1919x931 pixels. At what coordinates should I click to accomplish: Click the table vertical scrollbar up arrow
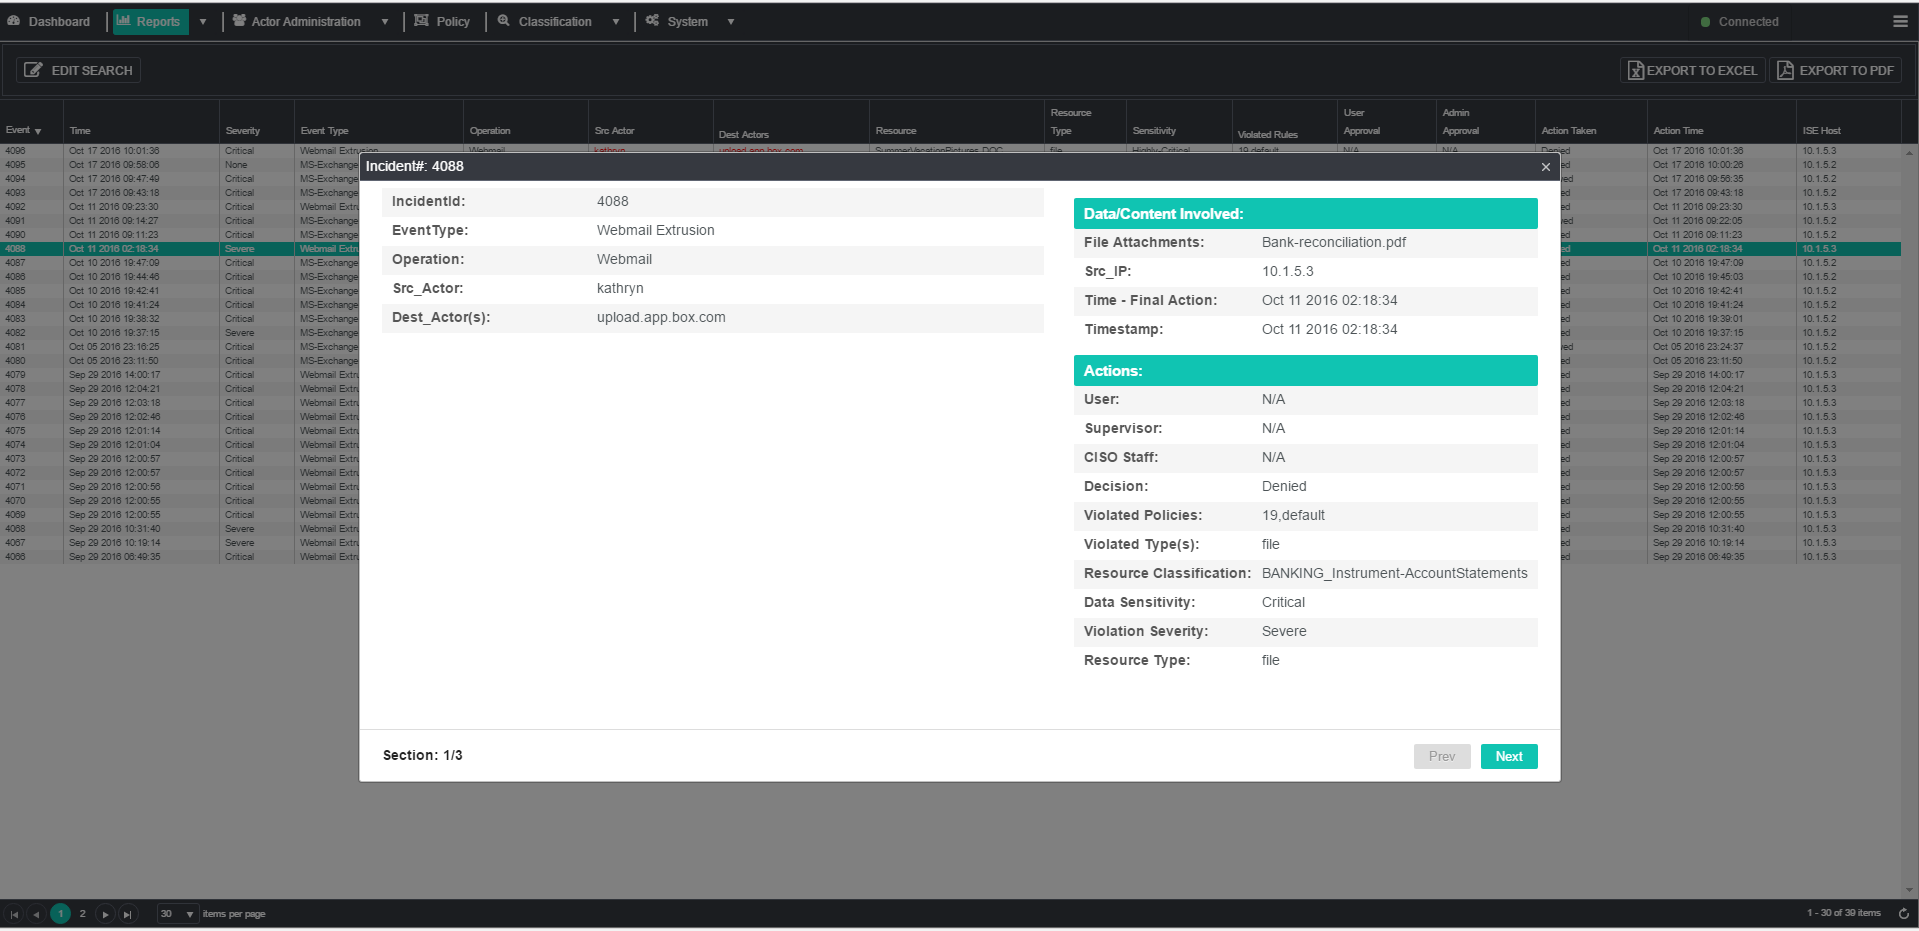tap(1909, 153)
